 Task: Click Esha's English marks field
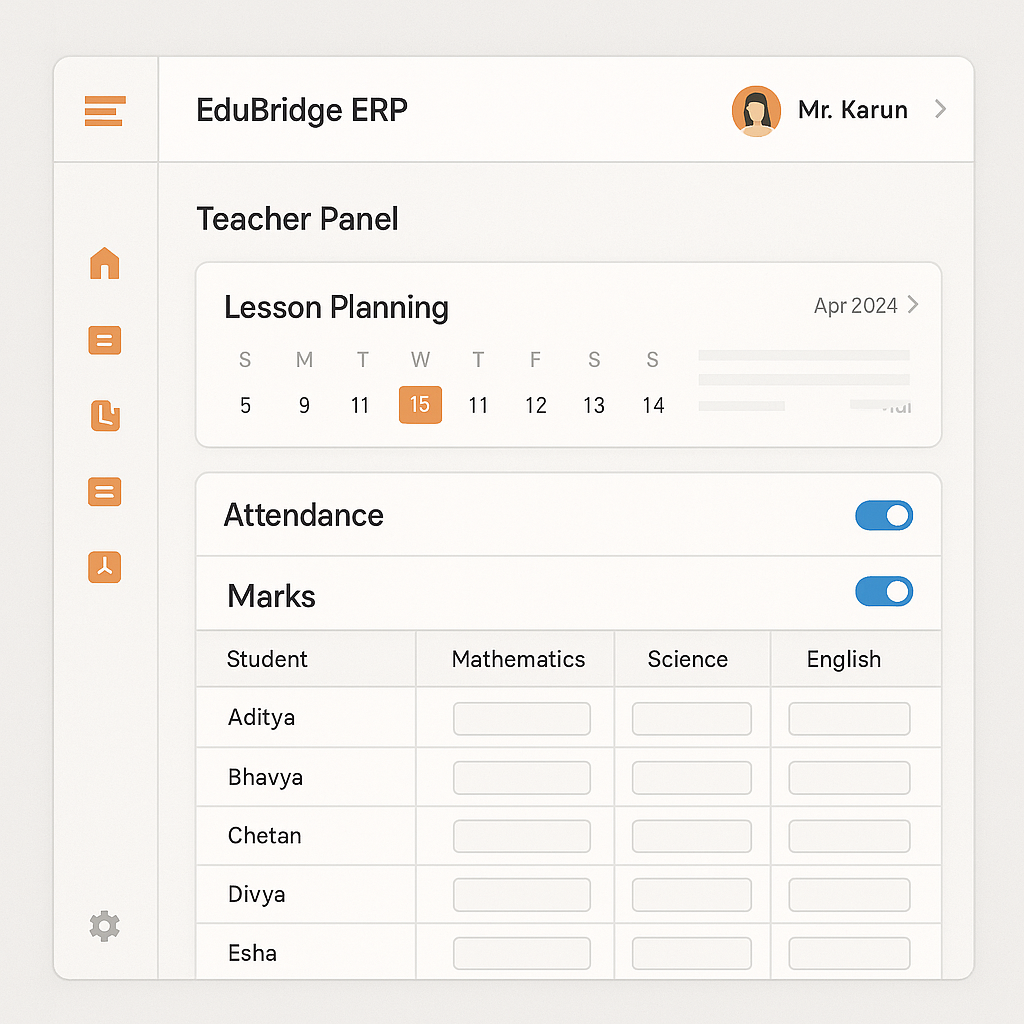coord(849,953)
